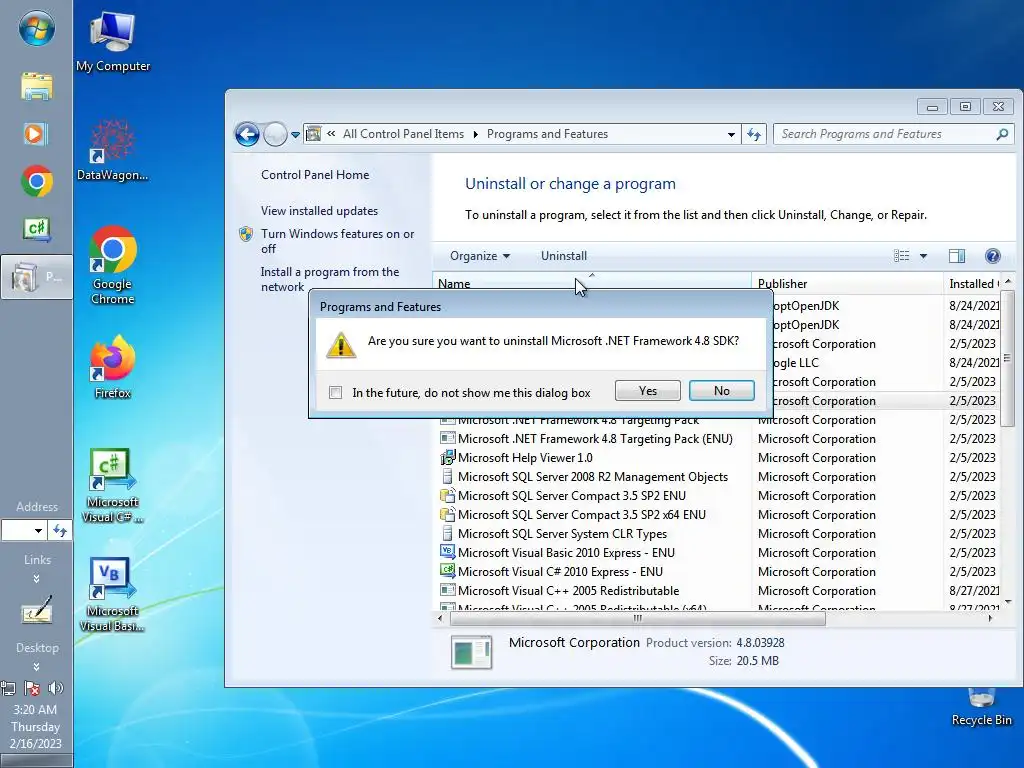Check 'do not show me this dialog box'

point(336,392)
